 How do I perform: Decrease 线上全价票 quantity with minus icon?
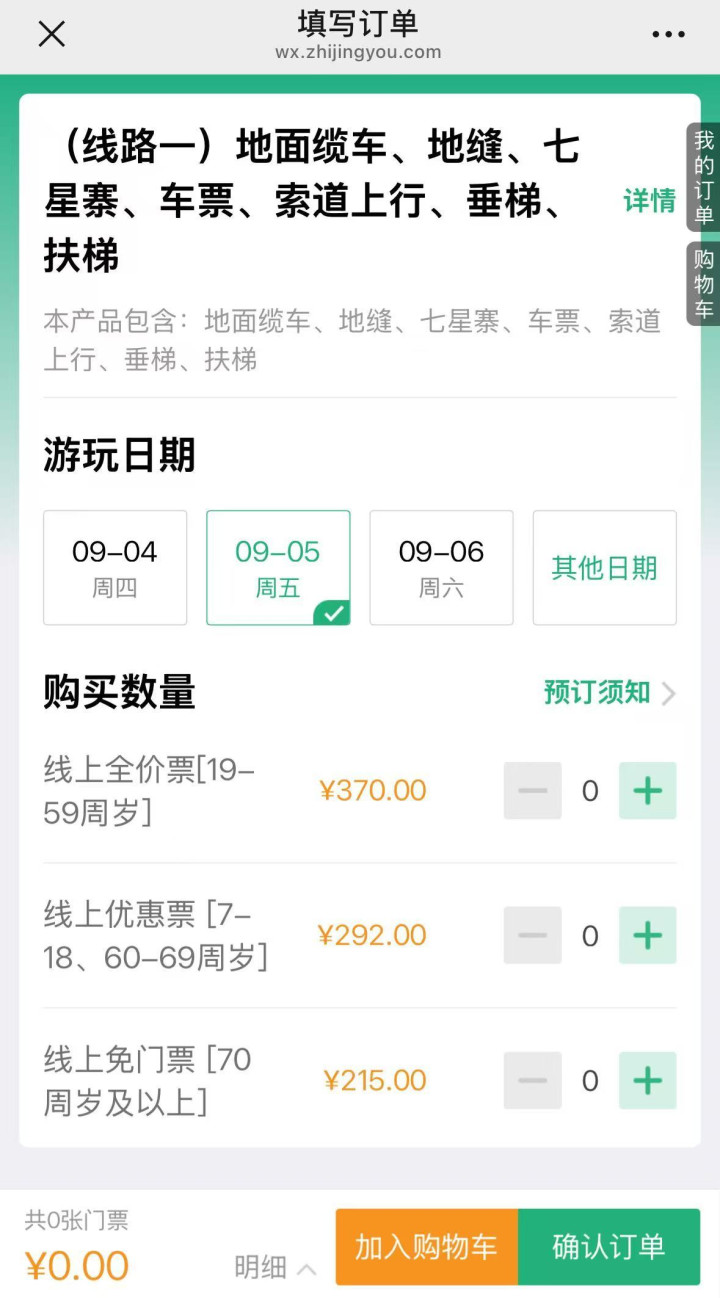coord(533,791)
